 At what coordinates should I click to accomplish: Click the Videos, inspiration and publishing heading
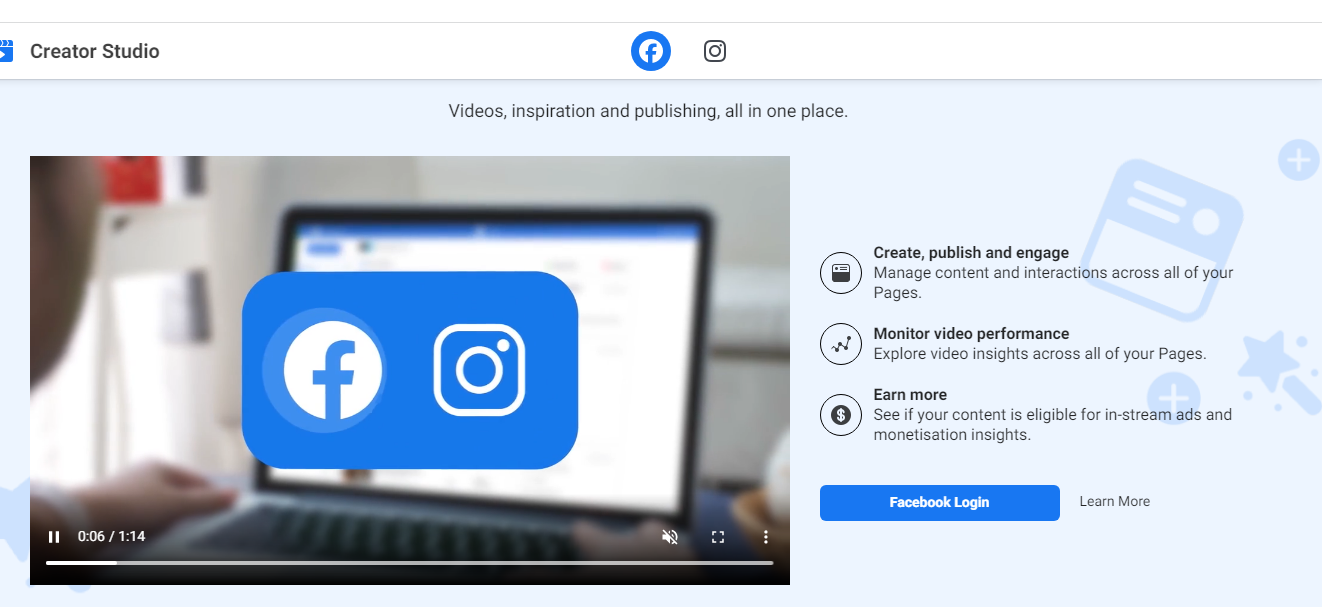648,110
